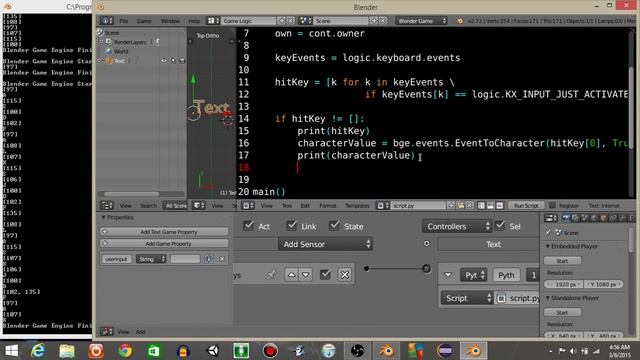
Task: Move the sensor down with the down arrow
Action: 306,275
